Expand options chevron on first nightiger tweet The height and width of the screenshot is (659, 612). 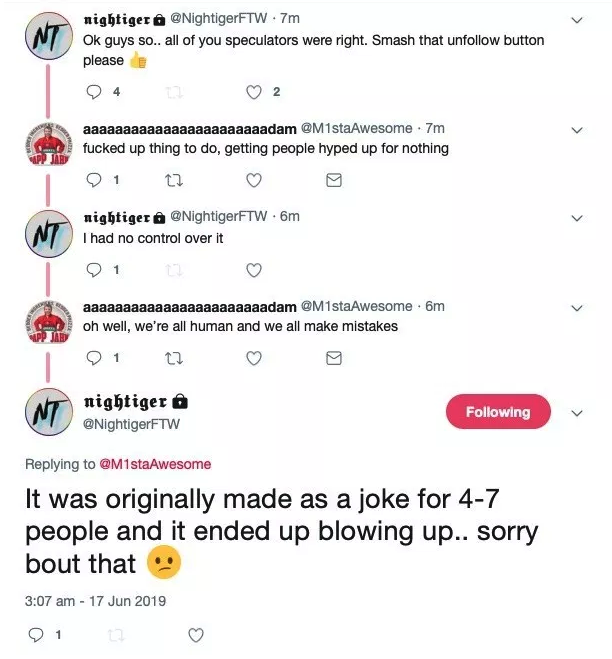coord(577,20)
